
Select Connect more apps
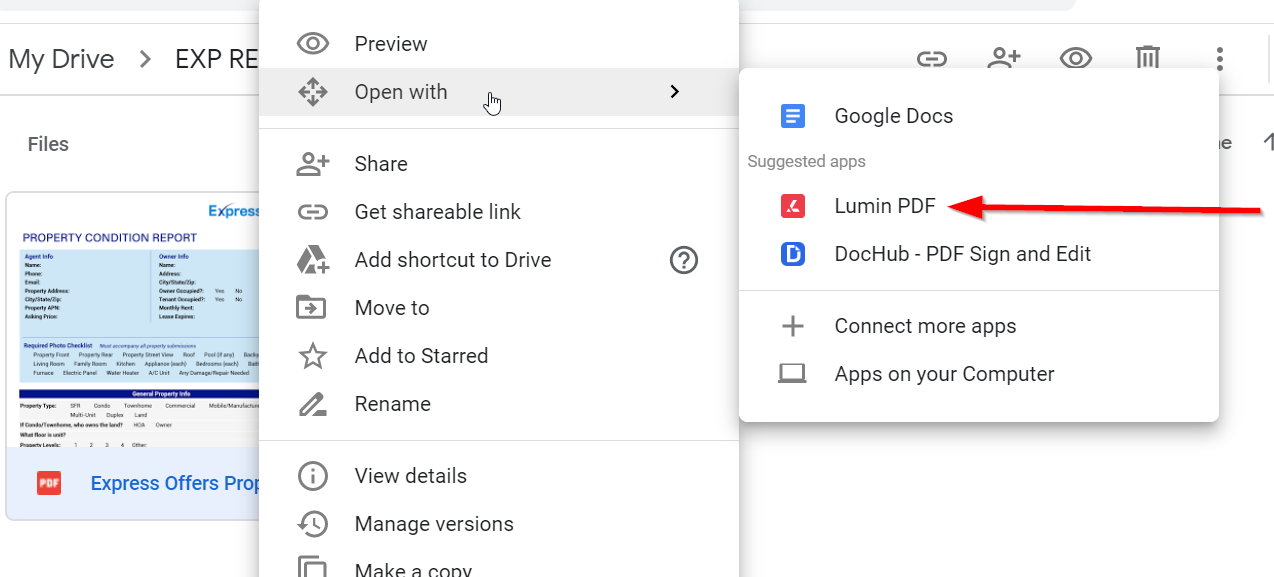979,326
